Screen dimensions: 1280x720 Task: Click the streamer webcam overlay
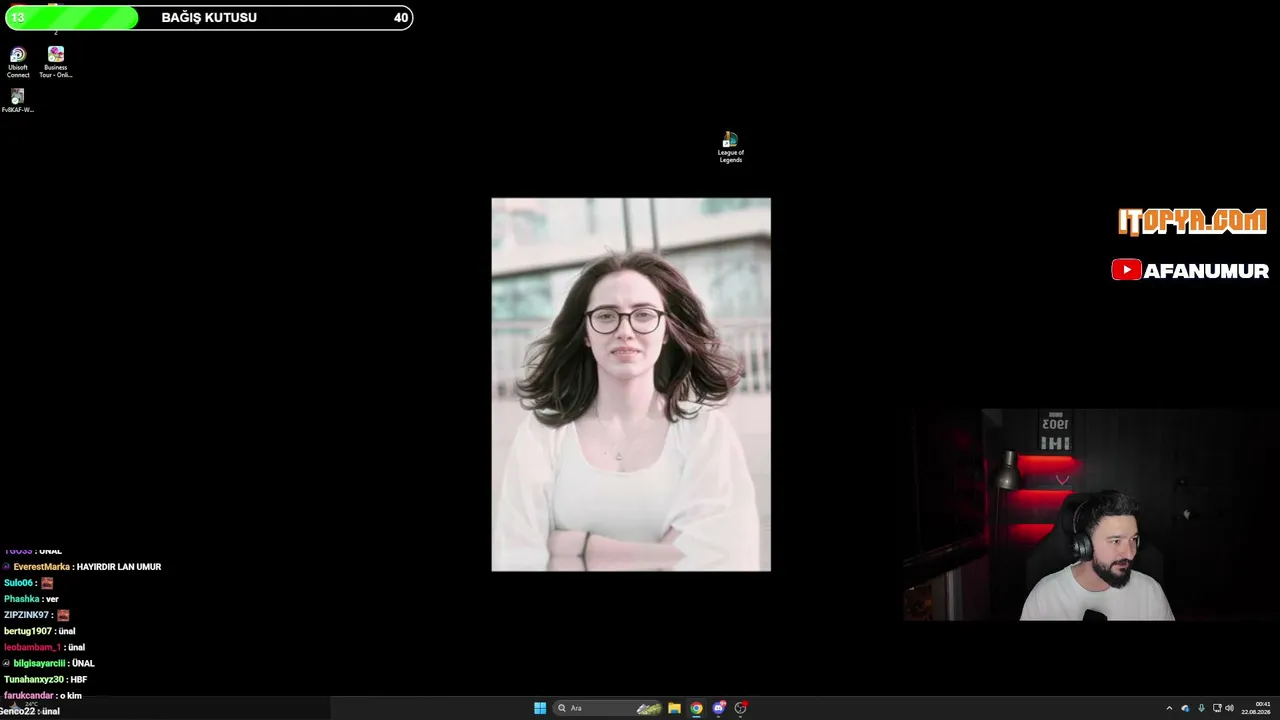[x=1091, y=514]
